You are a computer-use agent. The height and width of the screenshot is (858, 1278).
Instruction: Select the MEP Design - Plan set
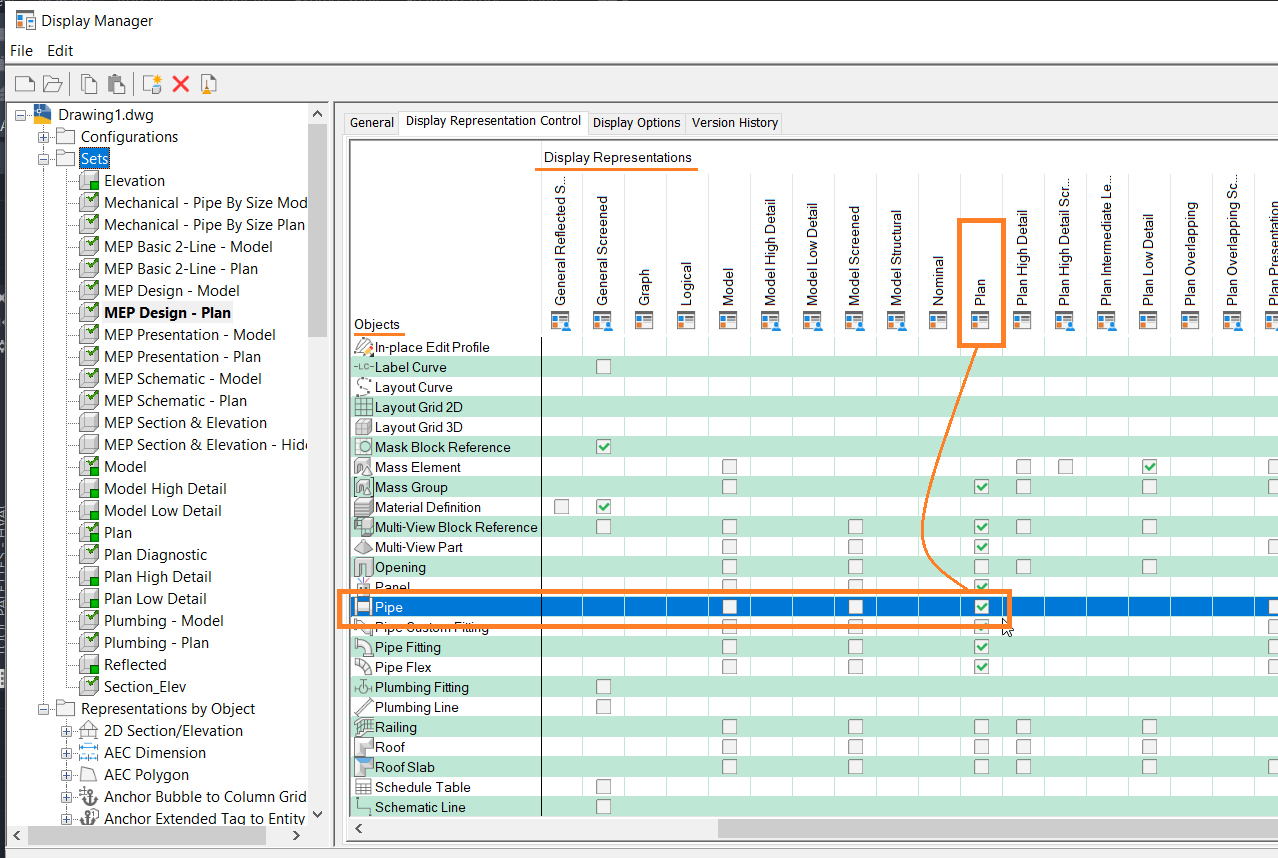tap(167, 313)
